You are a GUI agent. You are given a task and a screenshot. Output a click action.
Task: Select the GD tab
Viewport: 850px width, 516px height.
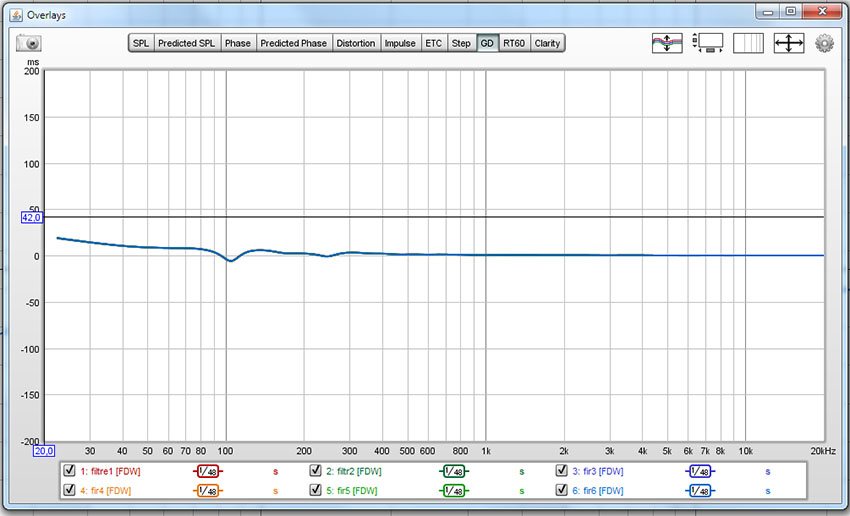487,43
